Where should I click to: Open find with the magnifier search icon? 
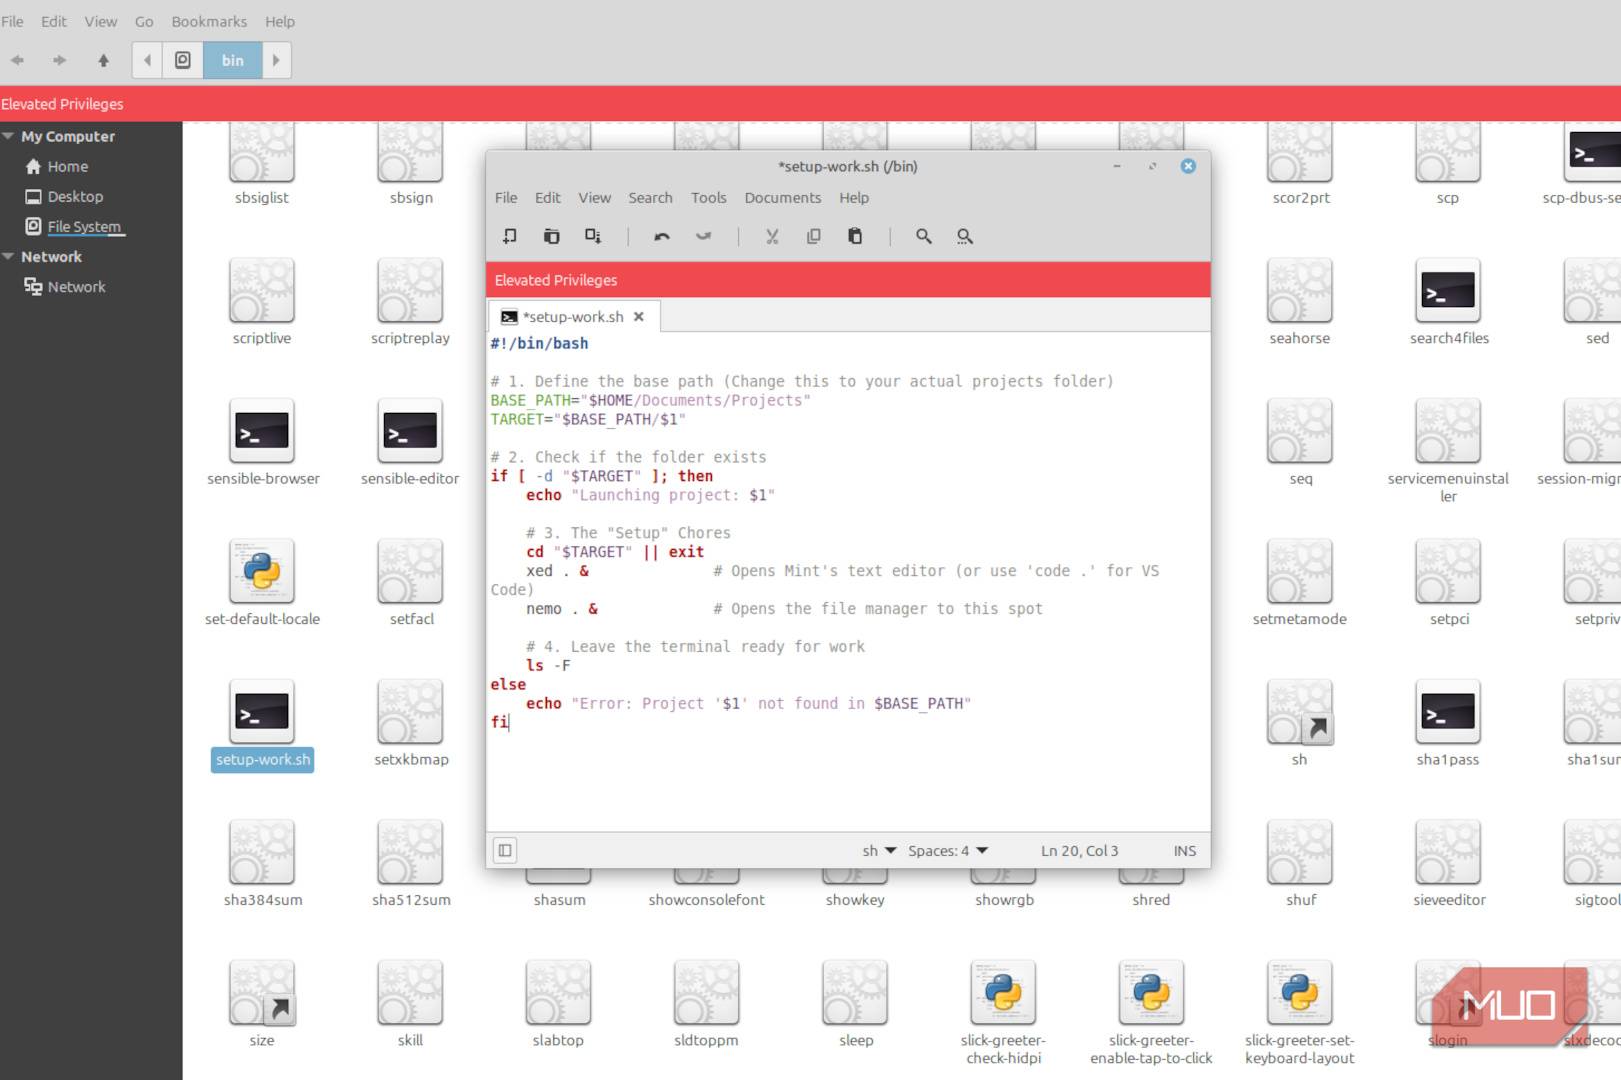[x=923, y=236]
